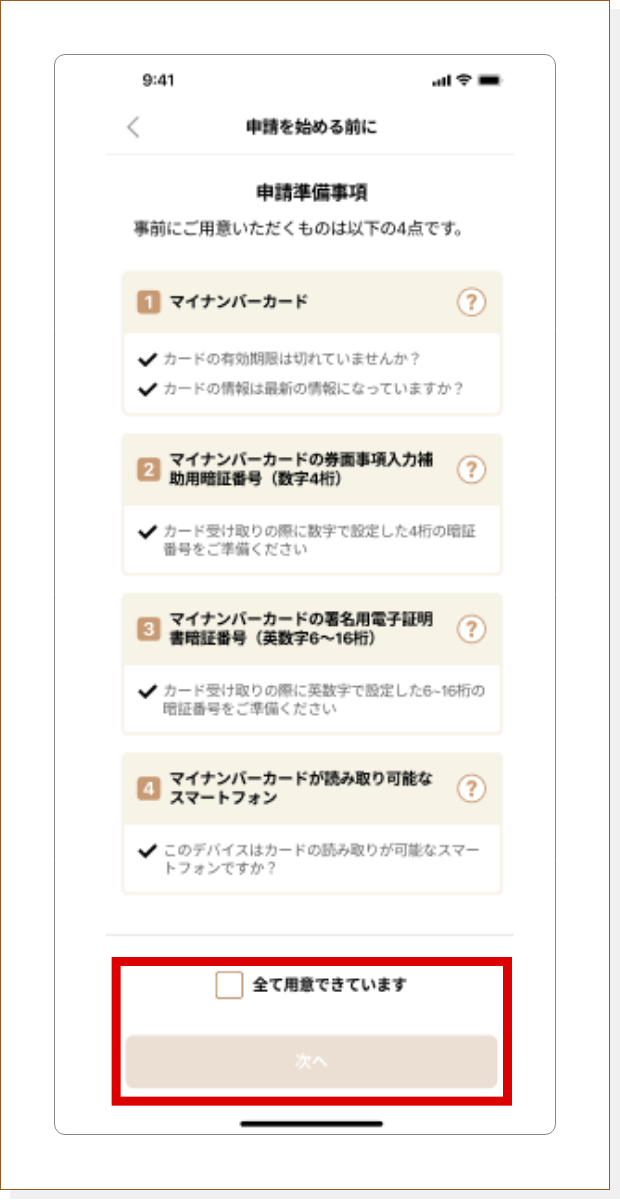Tap the cellular signal icon
The height and width of the screenshot is (1200, 620).
tap(441, 81)
